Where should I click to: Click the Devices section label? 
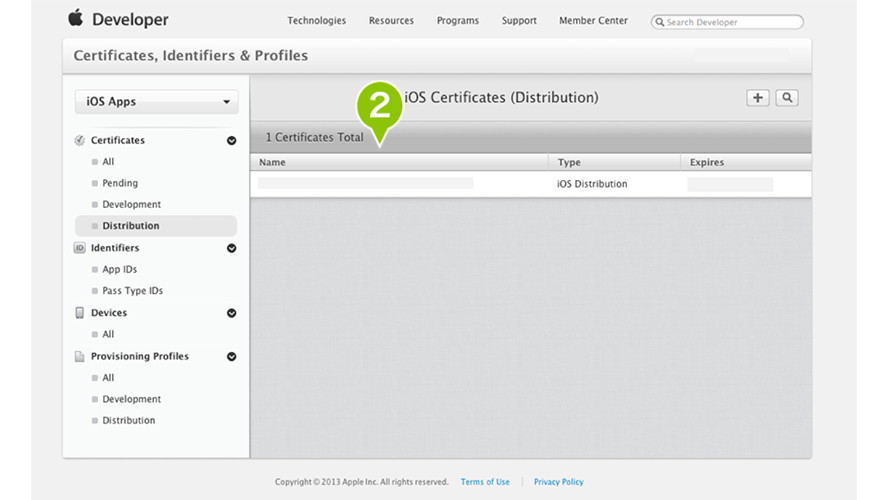pos(109,313)
